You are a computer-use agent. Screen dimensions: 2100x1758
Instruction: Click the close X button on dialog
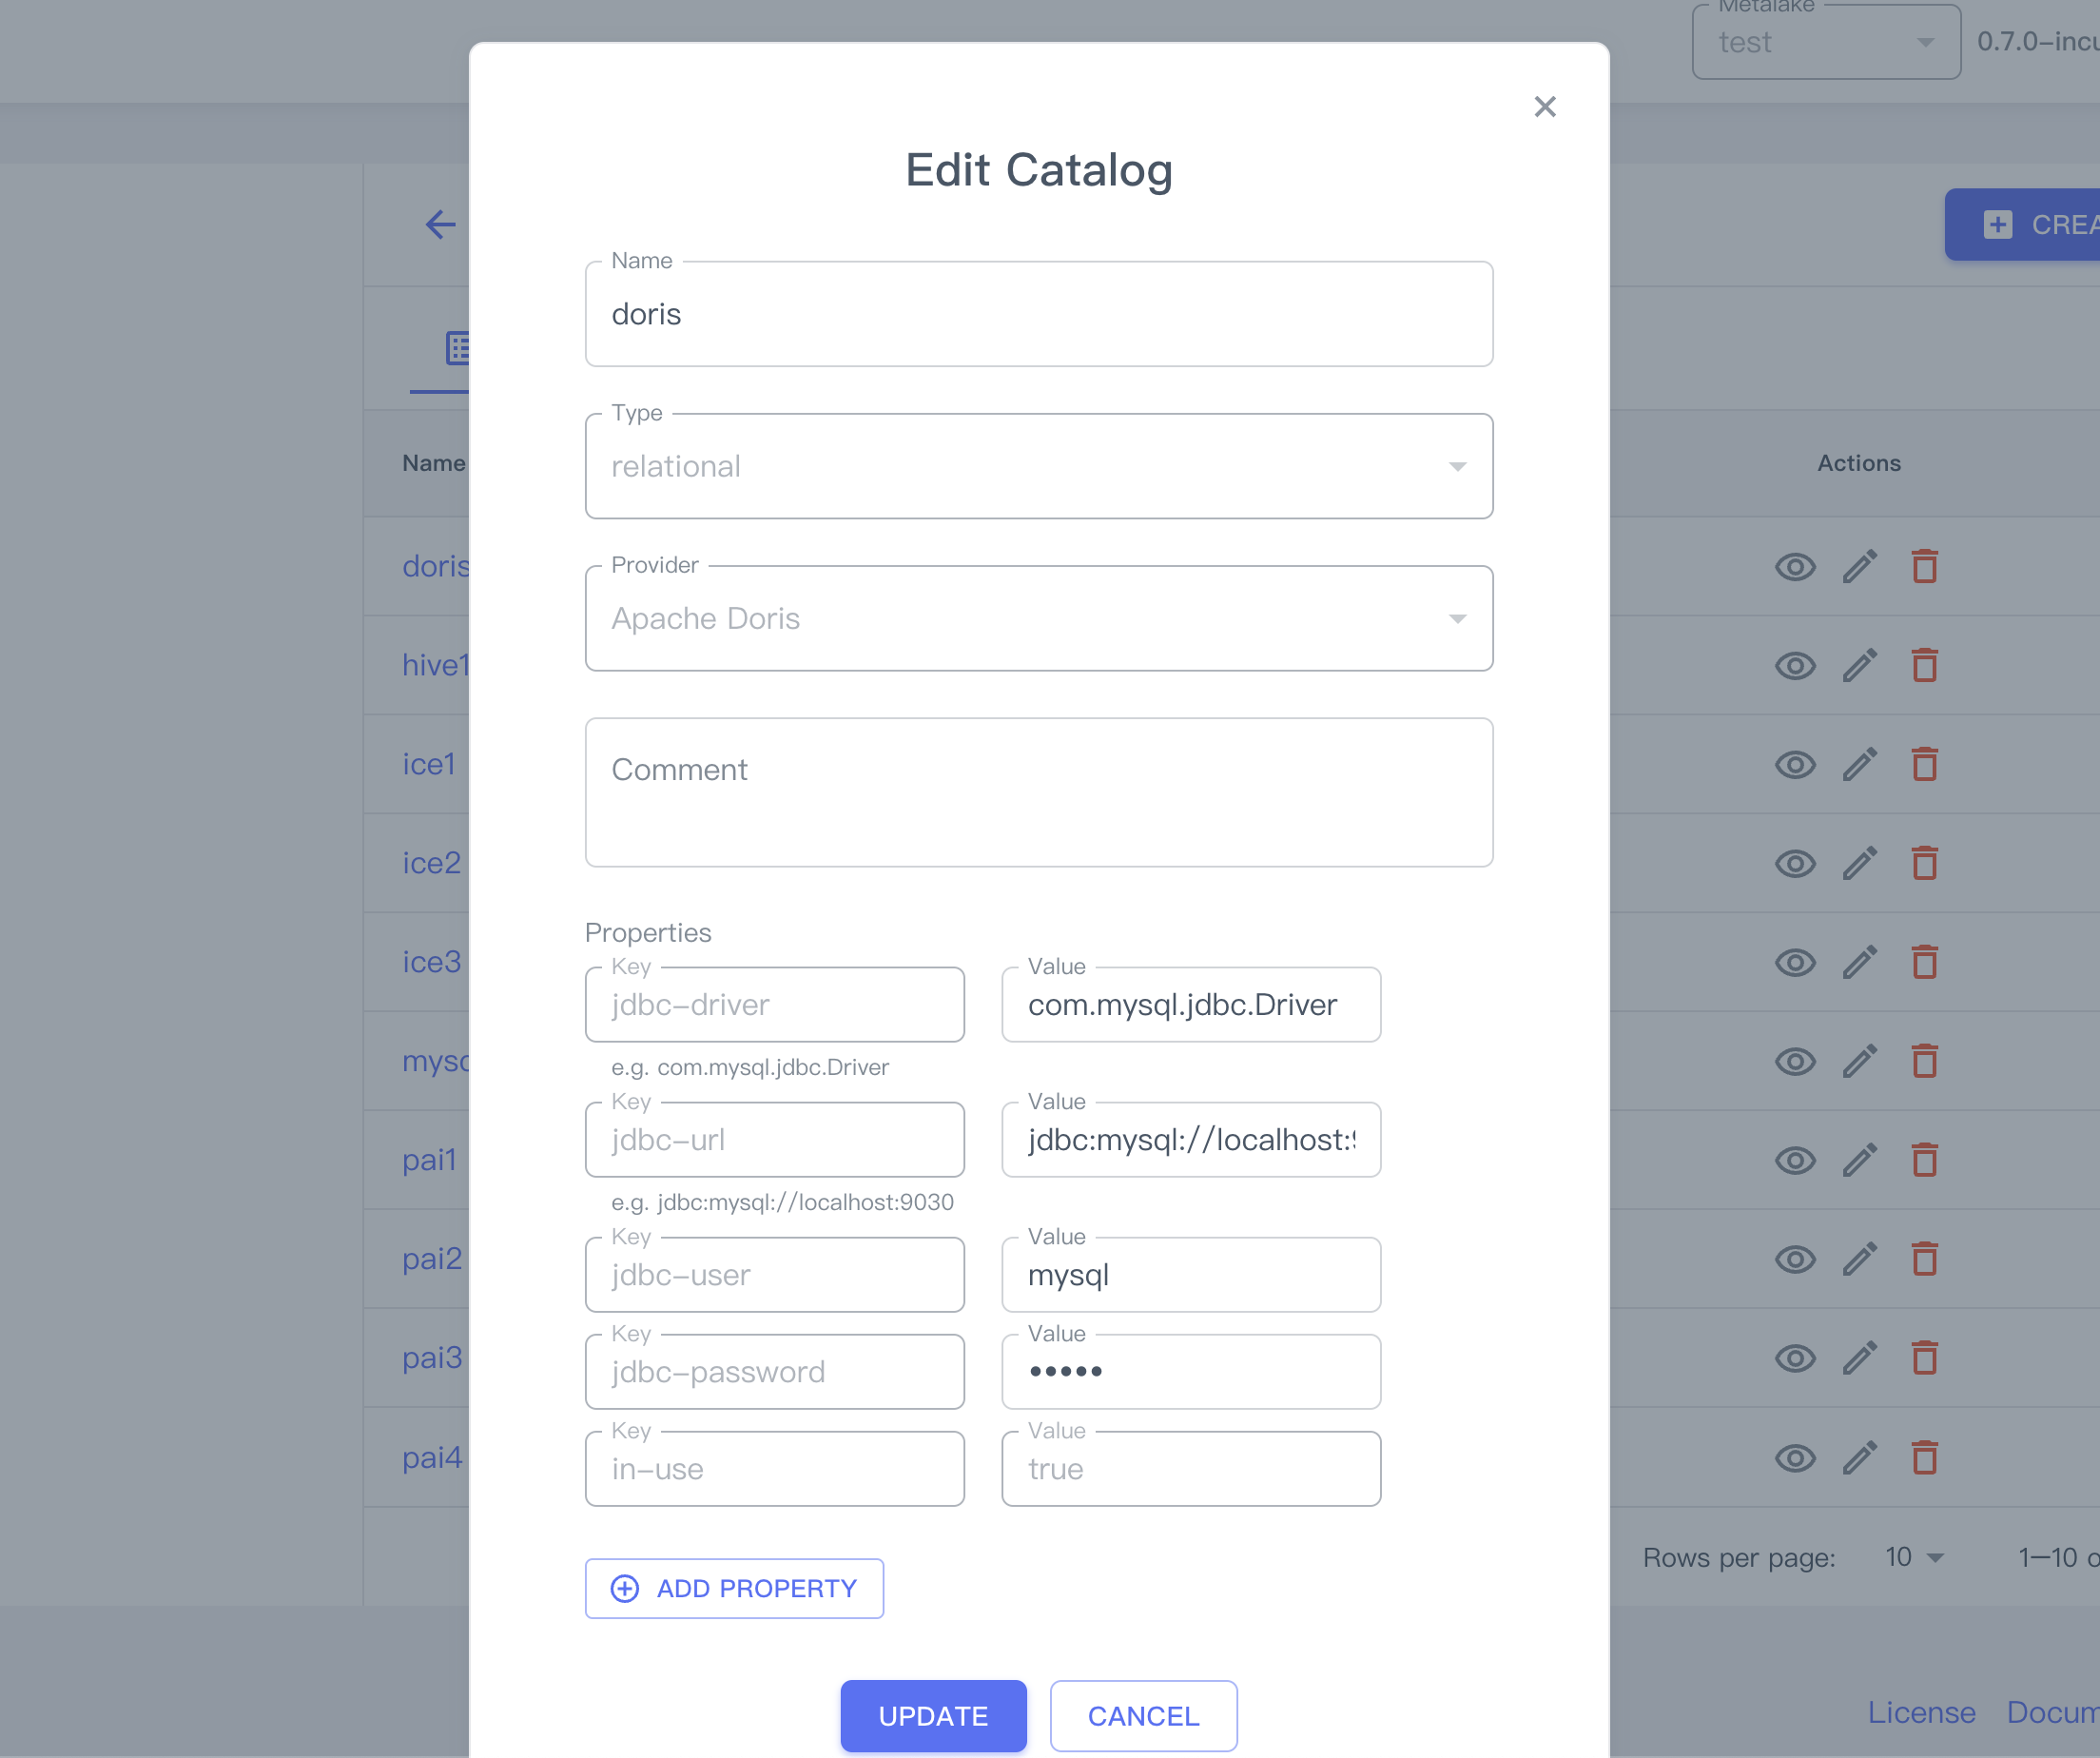[1544, 107]
